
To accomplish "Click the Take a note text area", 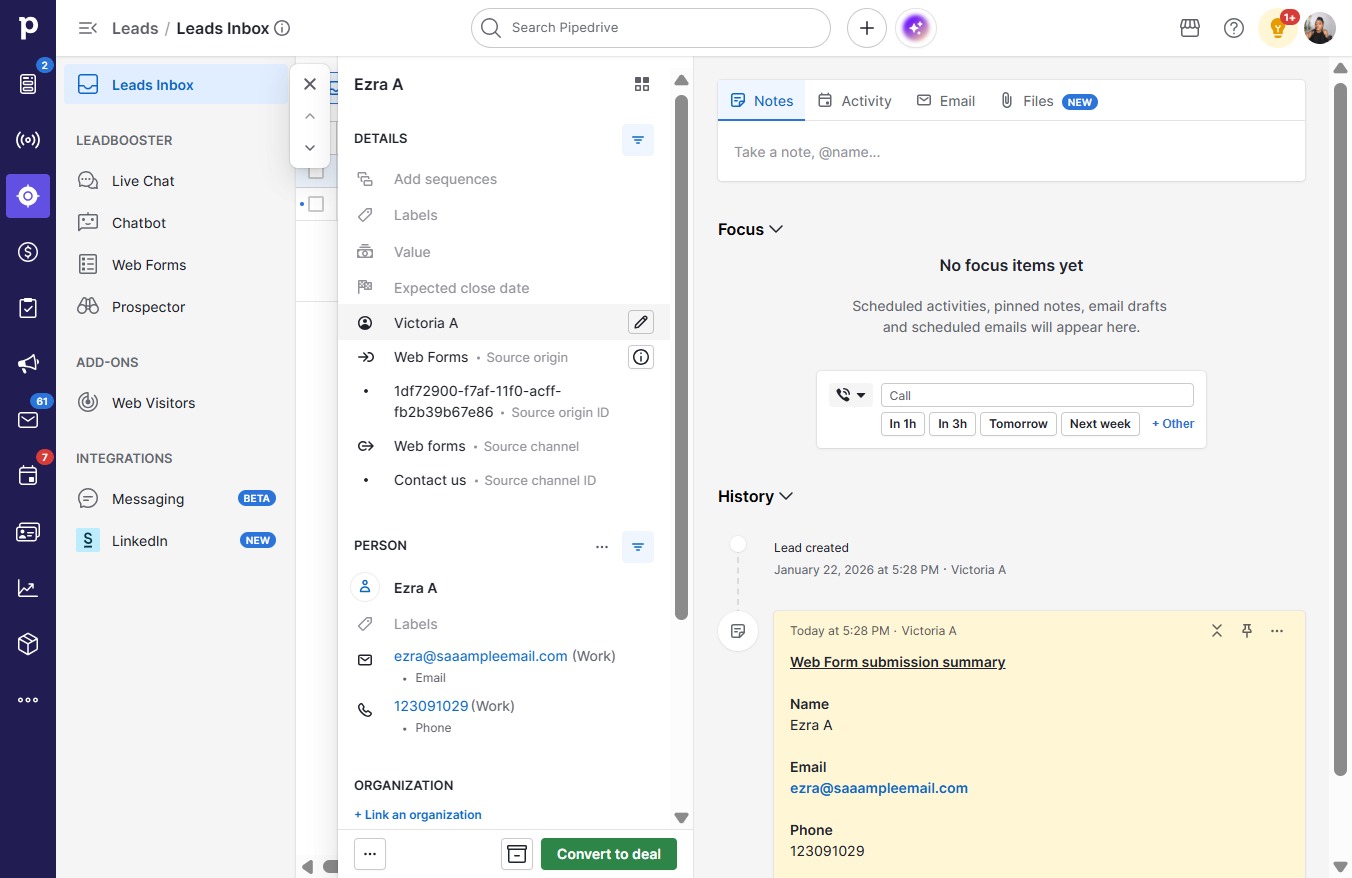I will [x=1011, y=152].
